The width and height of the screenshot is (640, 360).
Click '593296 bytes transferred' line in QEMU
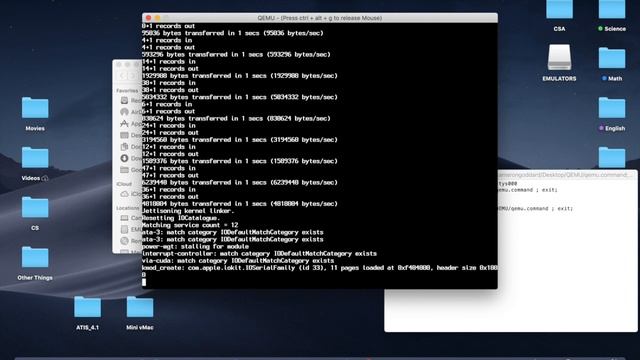tap(236, 54)
